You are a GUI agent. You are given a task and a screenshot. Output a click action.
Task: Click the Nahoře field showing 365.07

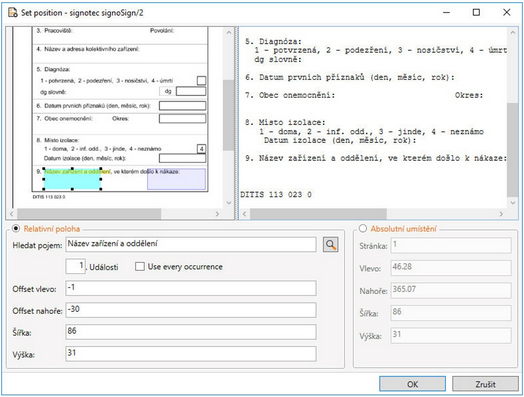point(451,290)
